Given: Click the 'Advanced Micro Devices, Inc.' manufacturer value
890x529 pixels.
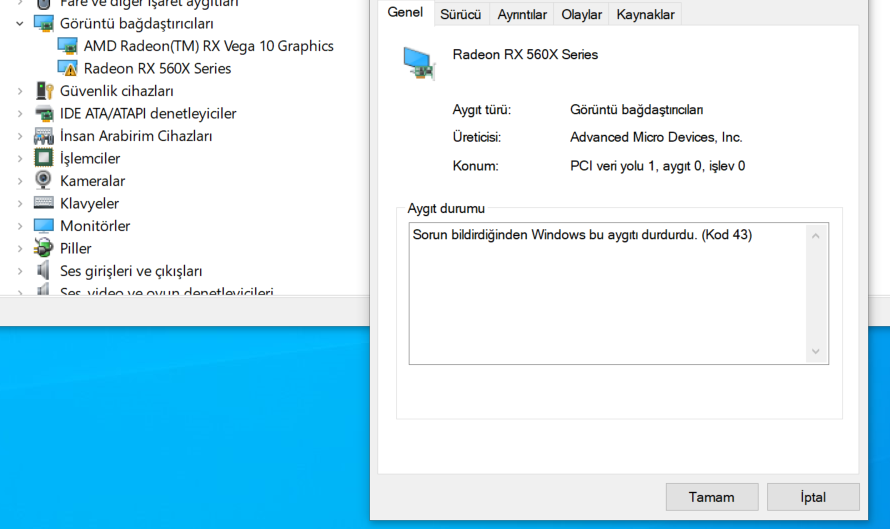Looking at the screenshot, I should tap(656, 137).
